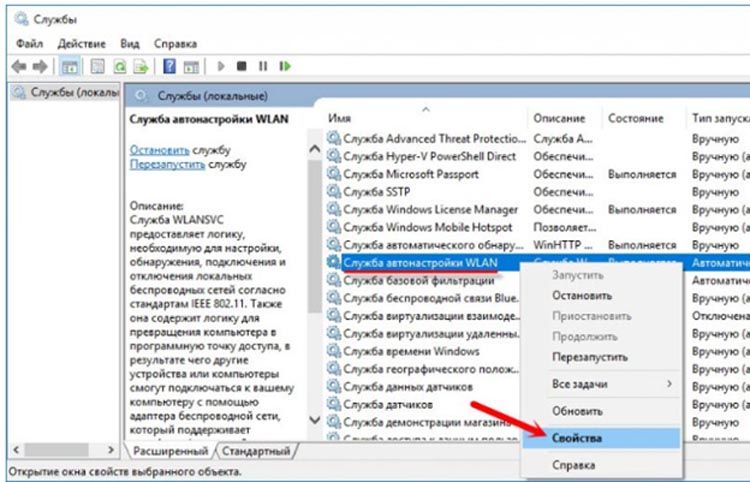The height and width of the screenshot is (482, 750).
Task: Click the Back arrow toolbar icon
Action: pos(19,66)
